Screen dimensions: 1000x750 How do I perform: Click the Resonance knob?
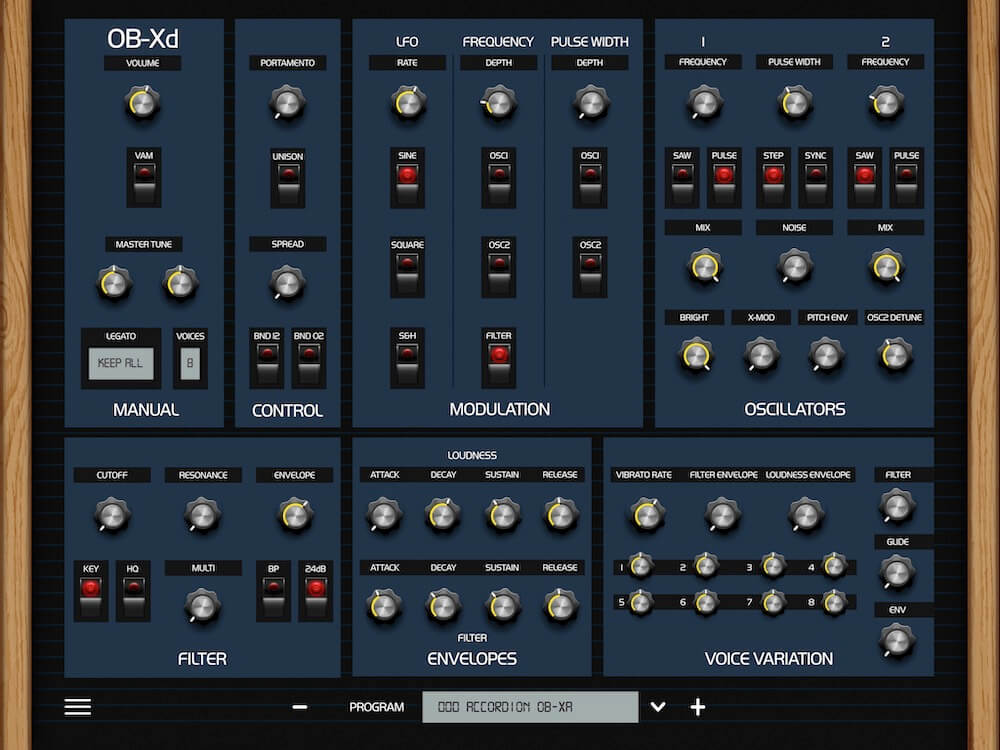coord(203,514)
